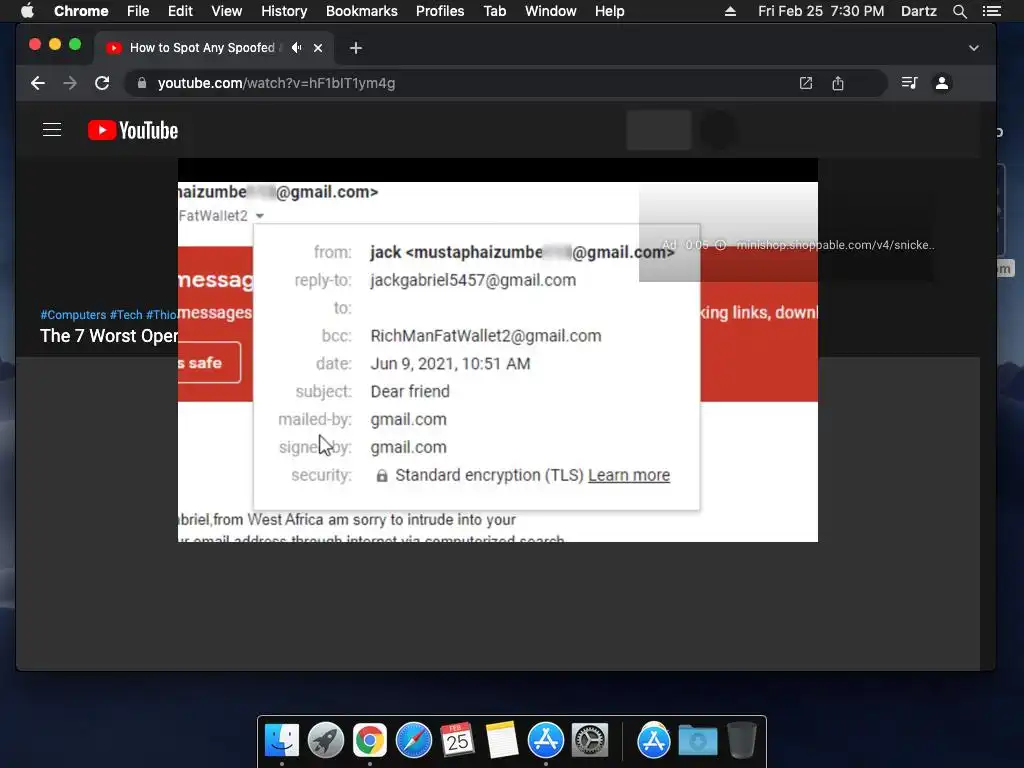This screenshot has width=1024, height=768.
Task: Open Safari from the dock
Action: [413, 741]
